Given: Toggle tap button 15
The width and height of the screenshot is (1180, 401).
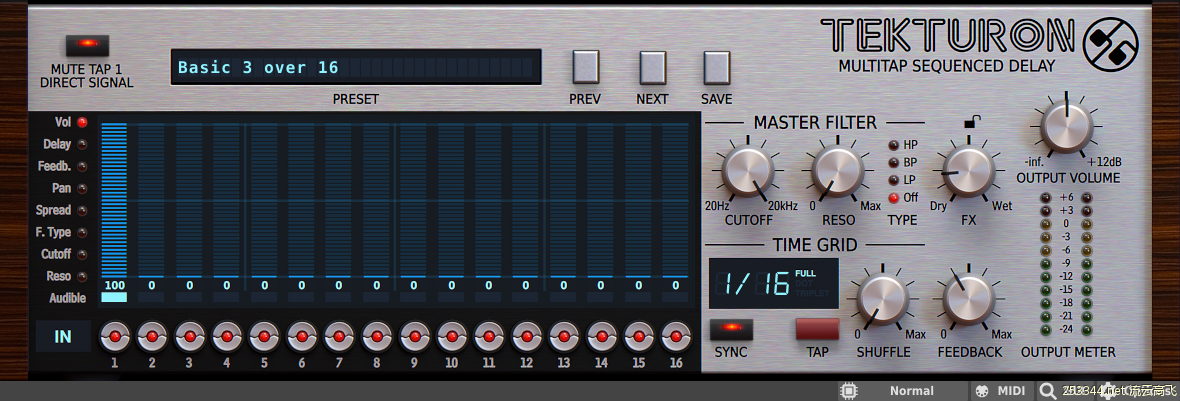Looking at the screenshot, I should point(638,337).
